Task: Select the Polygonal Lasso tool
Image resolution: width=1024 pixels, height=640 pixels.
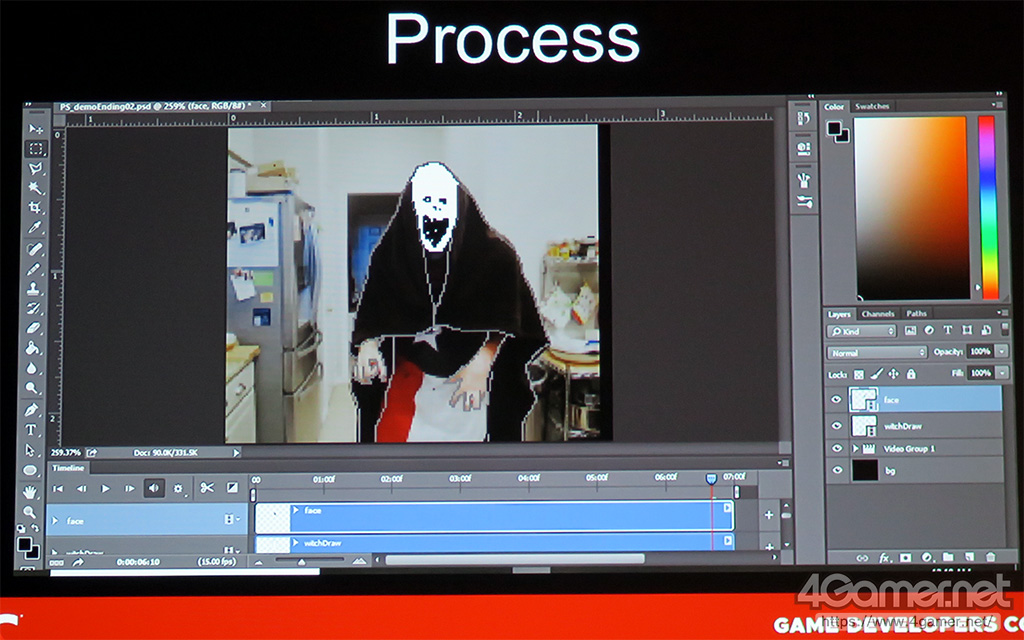Action: coord(35,168)
